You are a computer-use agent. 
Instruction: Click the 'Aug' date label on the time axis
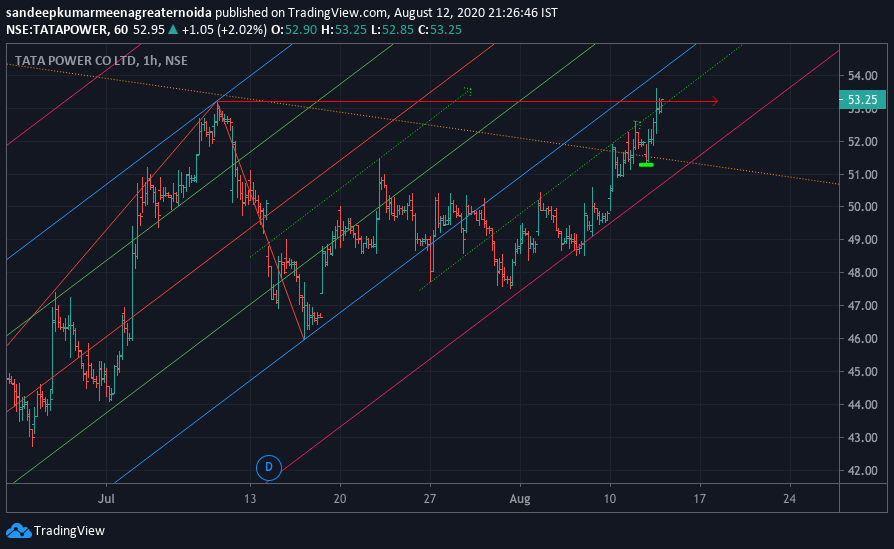[519, 499]
